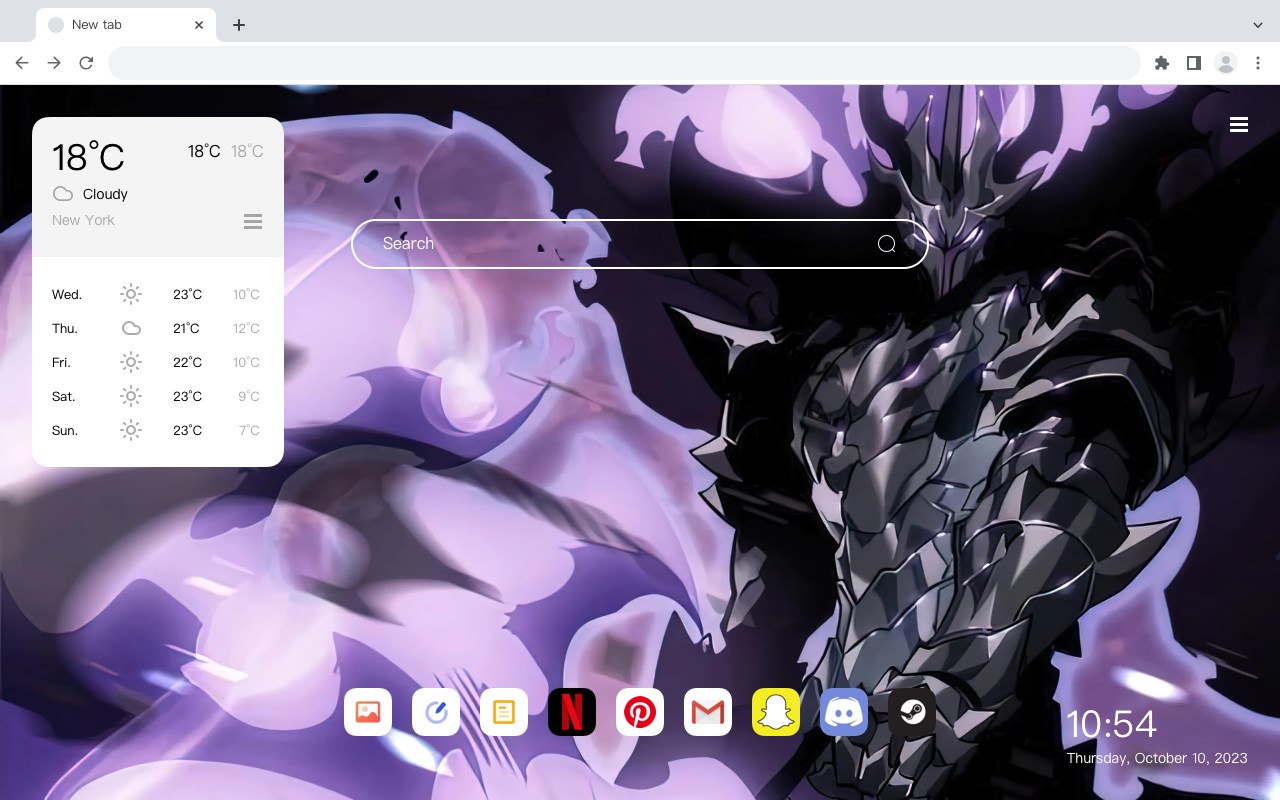Click the New York location label
Viewport: 1280px width, 800px height.
[x=83, y=220]
